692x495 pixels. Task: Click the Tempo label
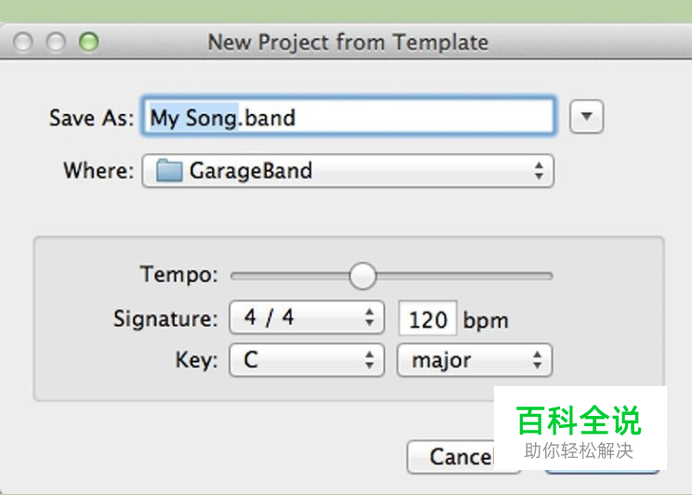(x=179, y=274)
